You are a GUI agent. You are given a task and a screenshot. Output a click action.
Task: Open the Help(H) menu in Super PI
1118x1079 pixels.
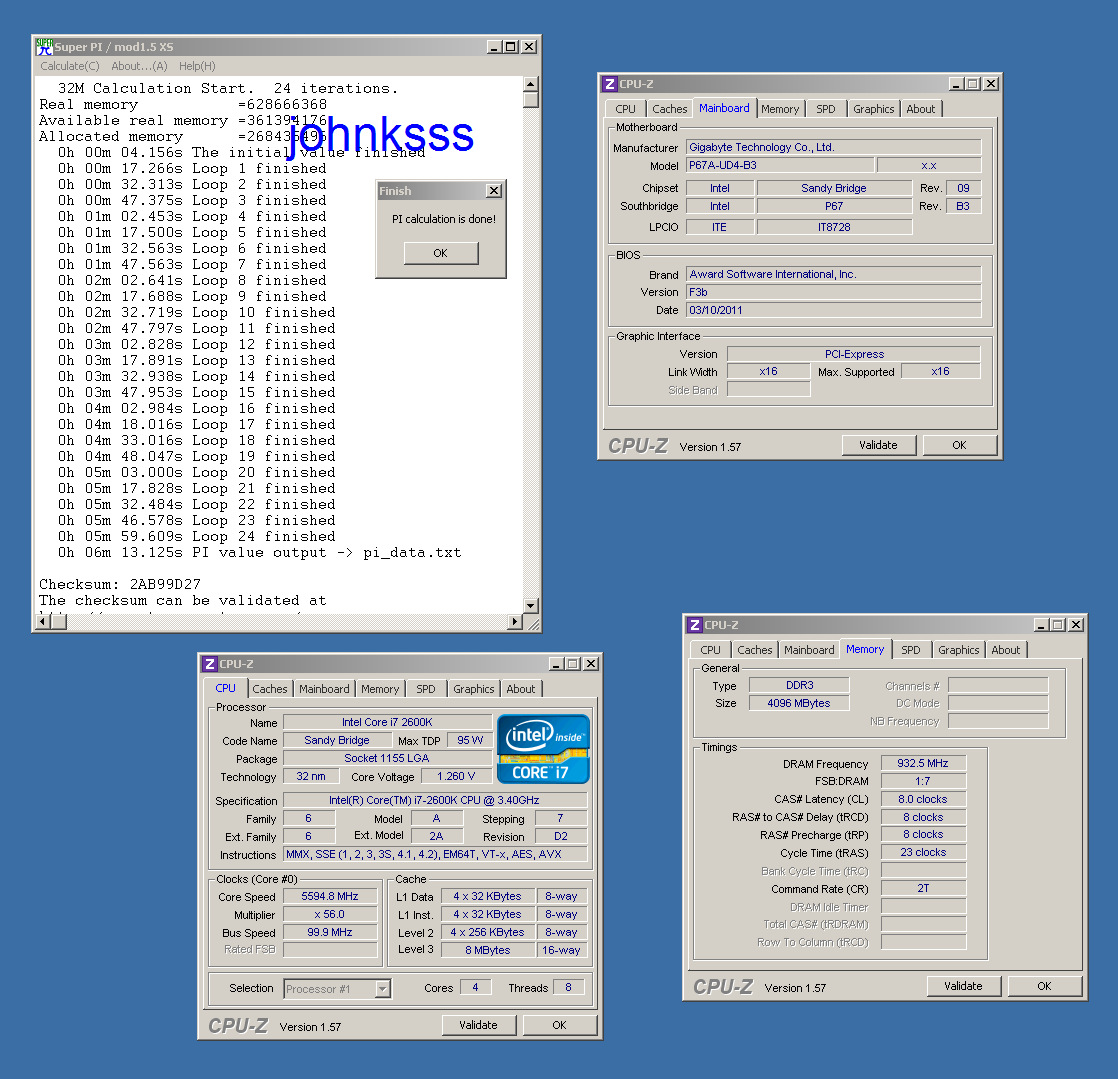tap(197, 66)
